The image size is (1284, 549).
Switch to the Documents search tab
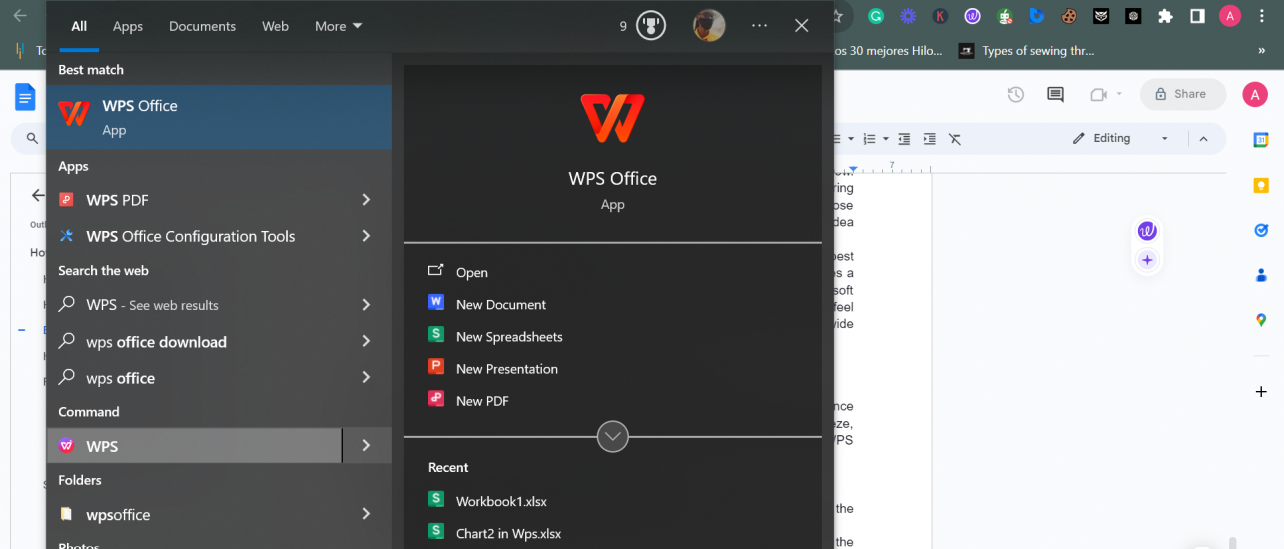point(202,26)
